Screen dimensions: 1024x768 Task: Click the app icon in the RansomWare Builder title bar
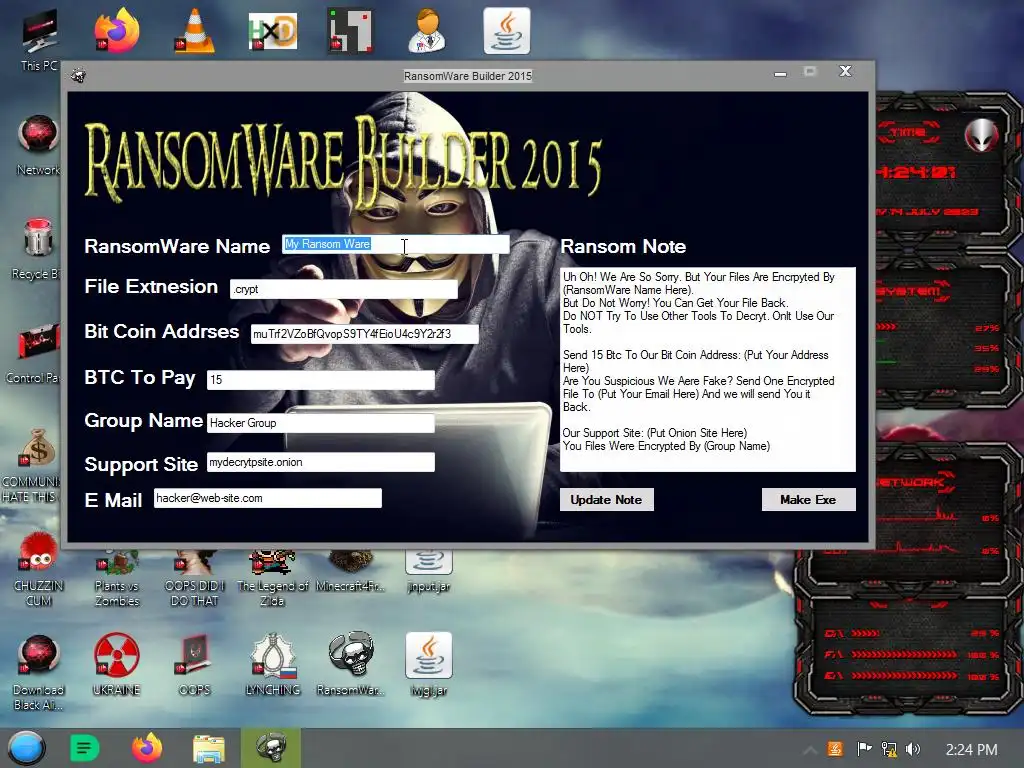click(x=78, y=76)
